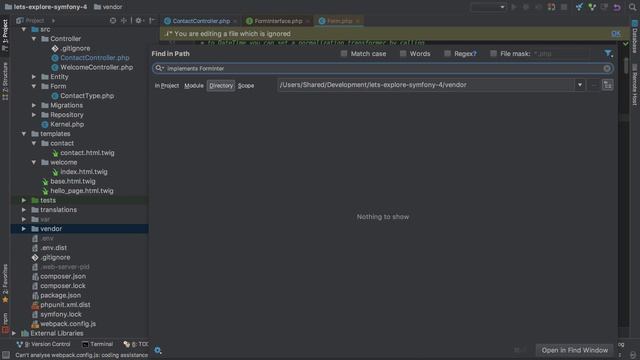Select the Module scope option

[194, 86]
